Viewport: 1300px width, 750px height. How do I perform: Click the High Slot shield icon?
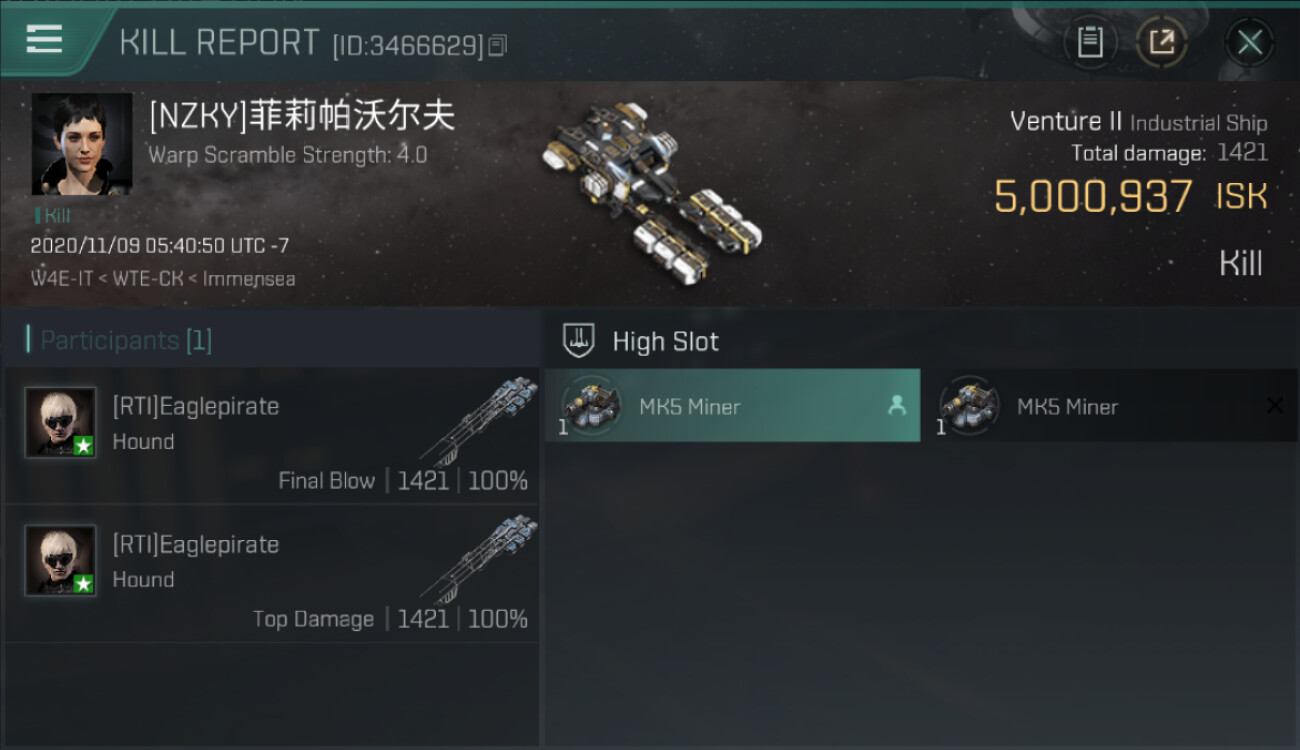(579, 340)
